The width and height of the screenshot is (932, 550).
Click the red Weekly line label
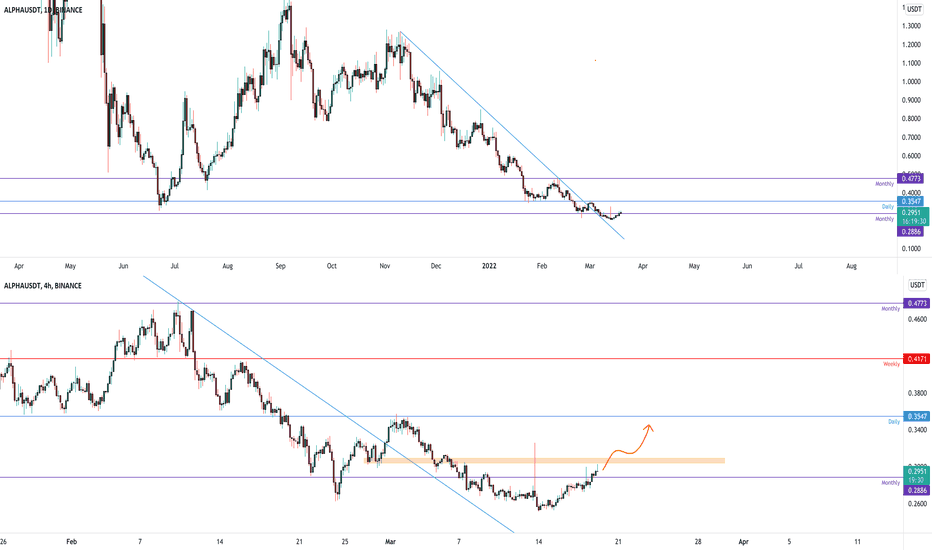point(891,364)
